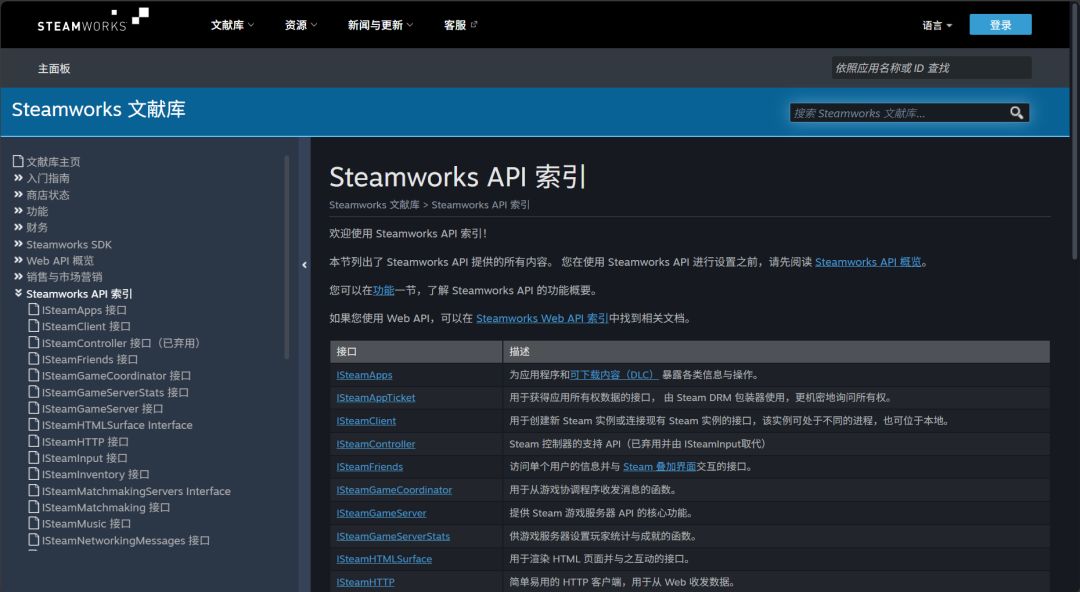1080x592 pixels.
Task: Collapse the sidebar using the left arrow handle
Action: [x=304, y=265]
